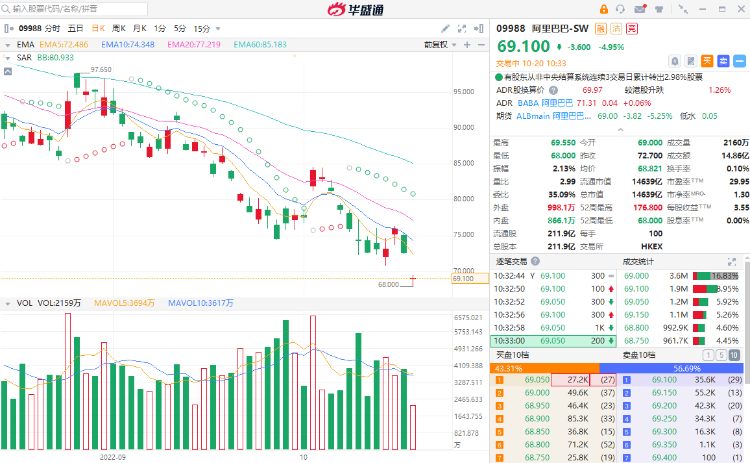Select the pencil drawing tool on chart

(445, 29)
